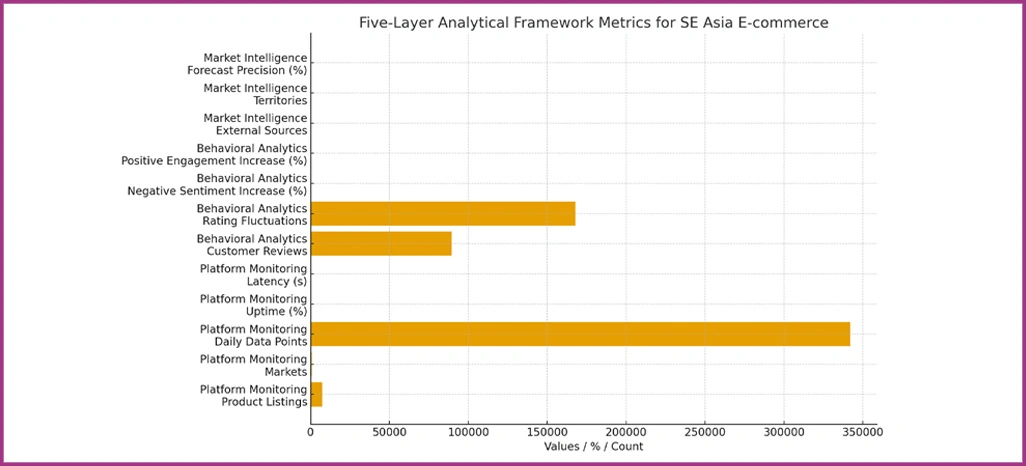
Task: Click the Rating Fluctuations bar
Action: [442, 214]
